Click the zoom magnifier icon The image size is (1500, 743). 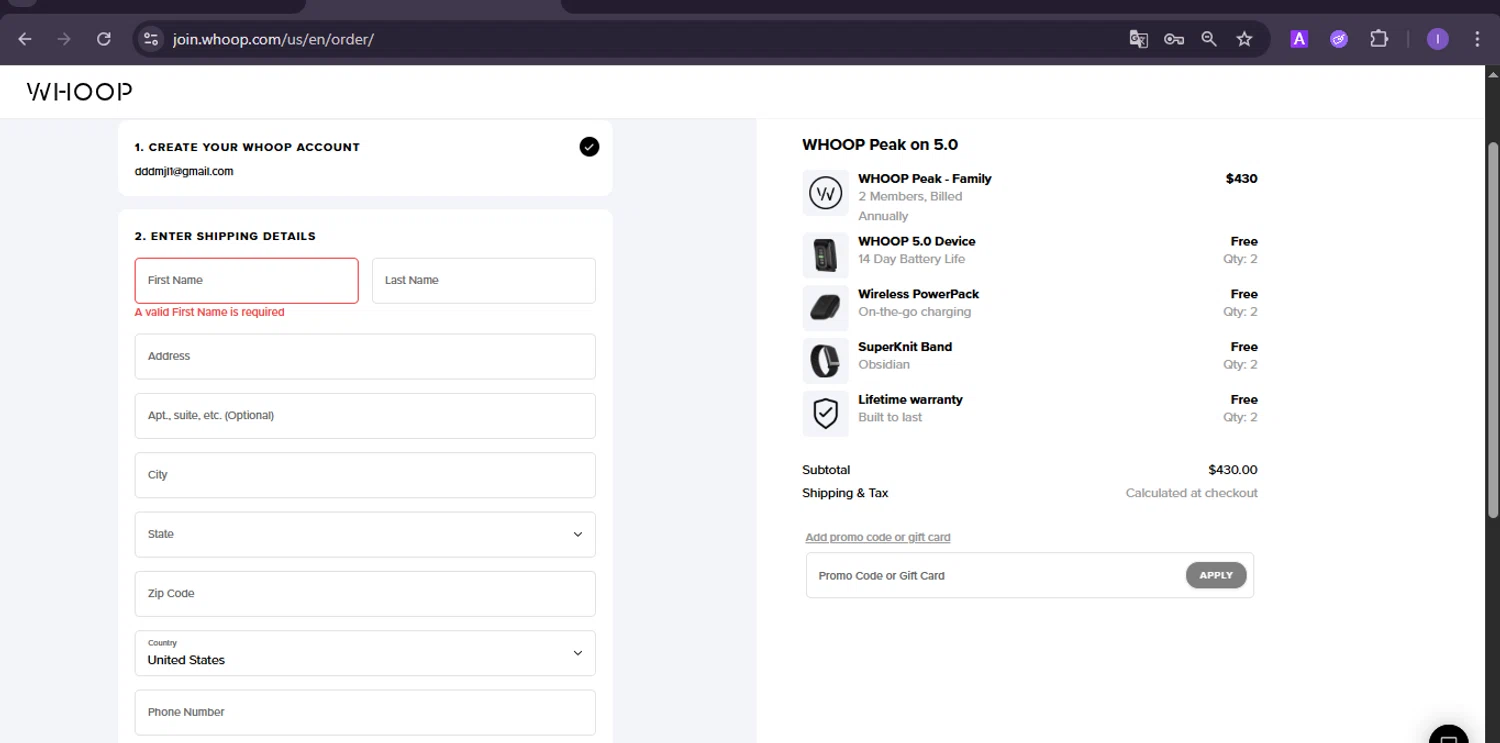point(1209,39)
